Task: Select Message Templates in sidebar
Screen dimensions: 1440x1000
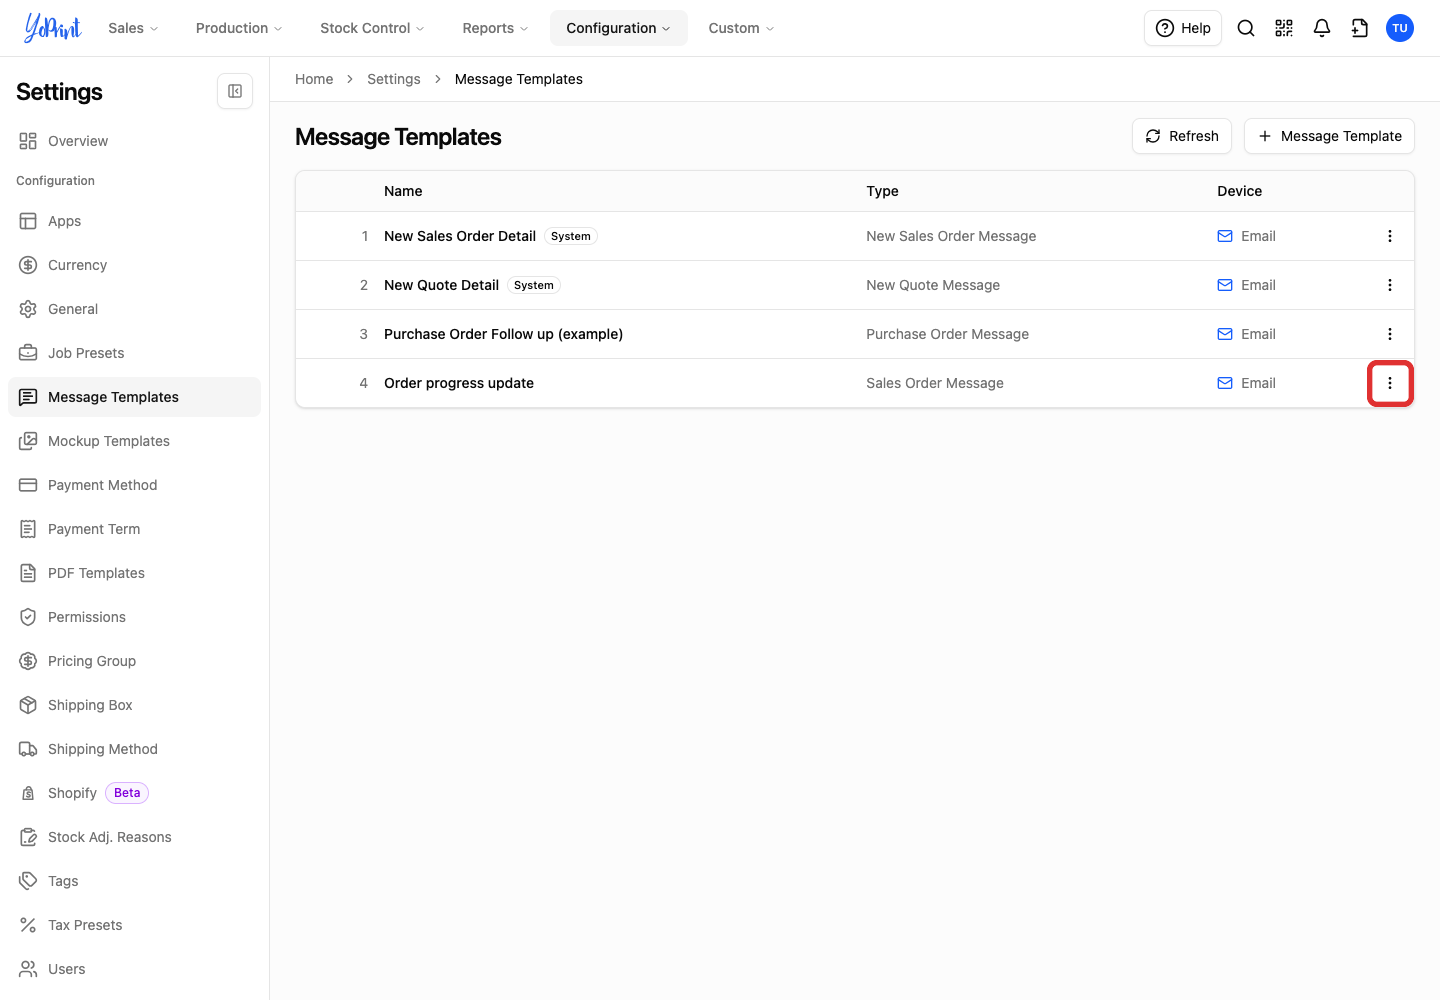Action: point(134,397)
